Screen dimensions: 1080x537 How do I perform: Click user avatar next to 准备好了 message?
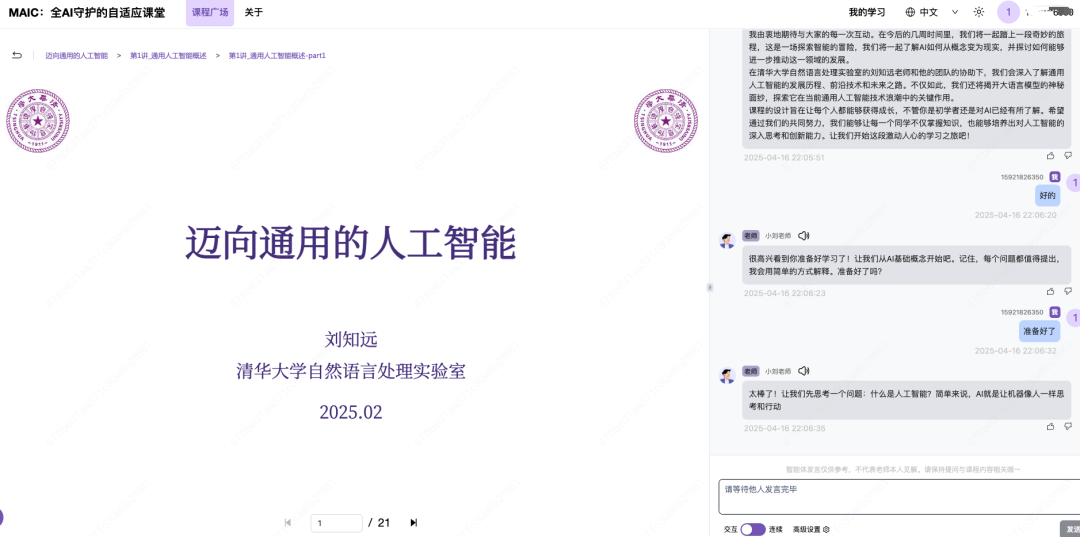click(x=1073, y=317)
